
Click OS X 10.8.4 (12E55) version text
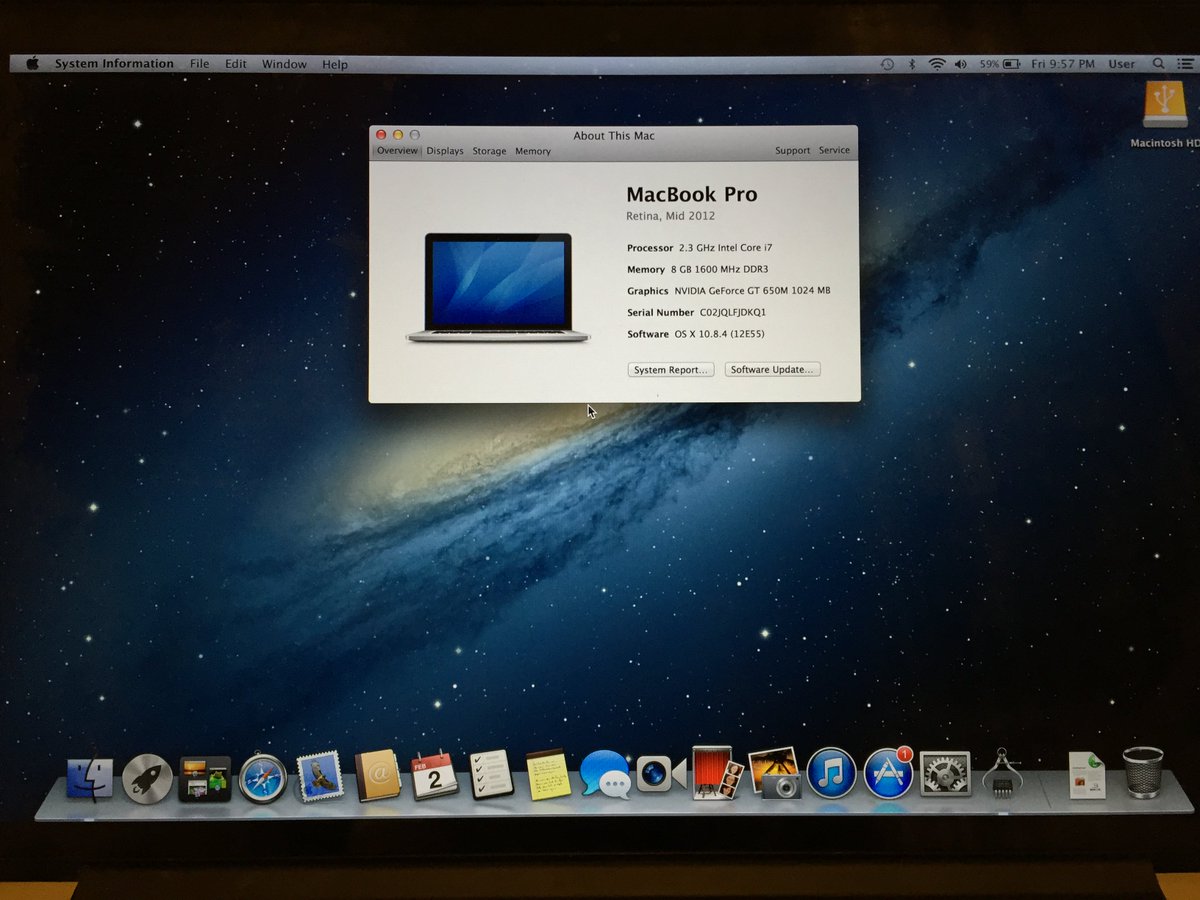[x=719, y=334]
